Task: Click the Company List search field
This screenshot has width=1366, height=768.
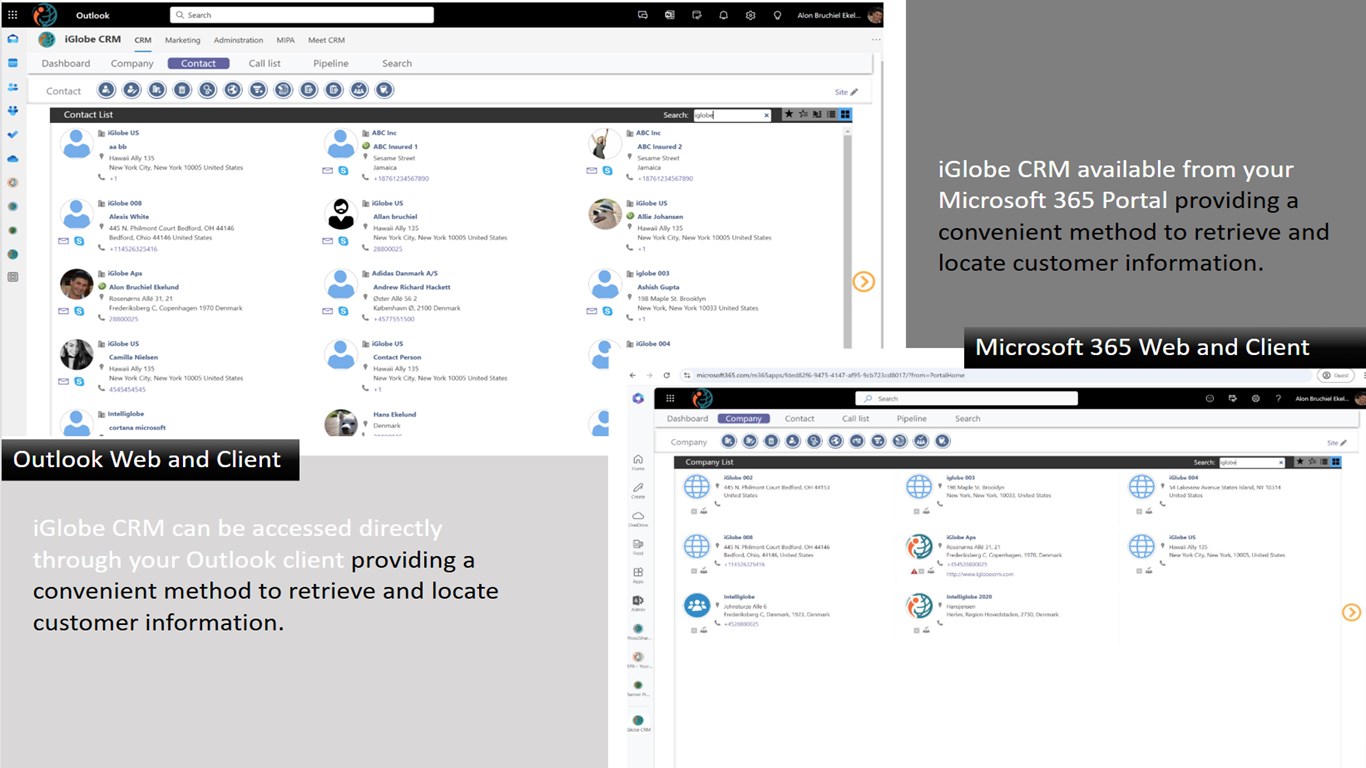Action: coord(1250,462)
